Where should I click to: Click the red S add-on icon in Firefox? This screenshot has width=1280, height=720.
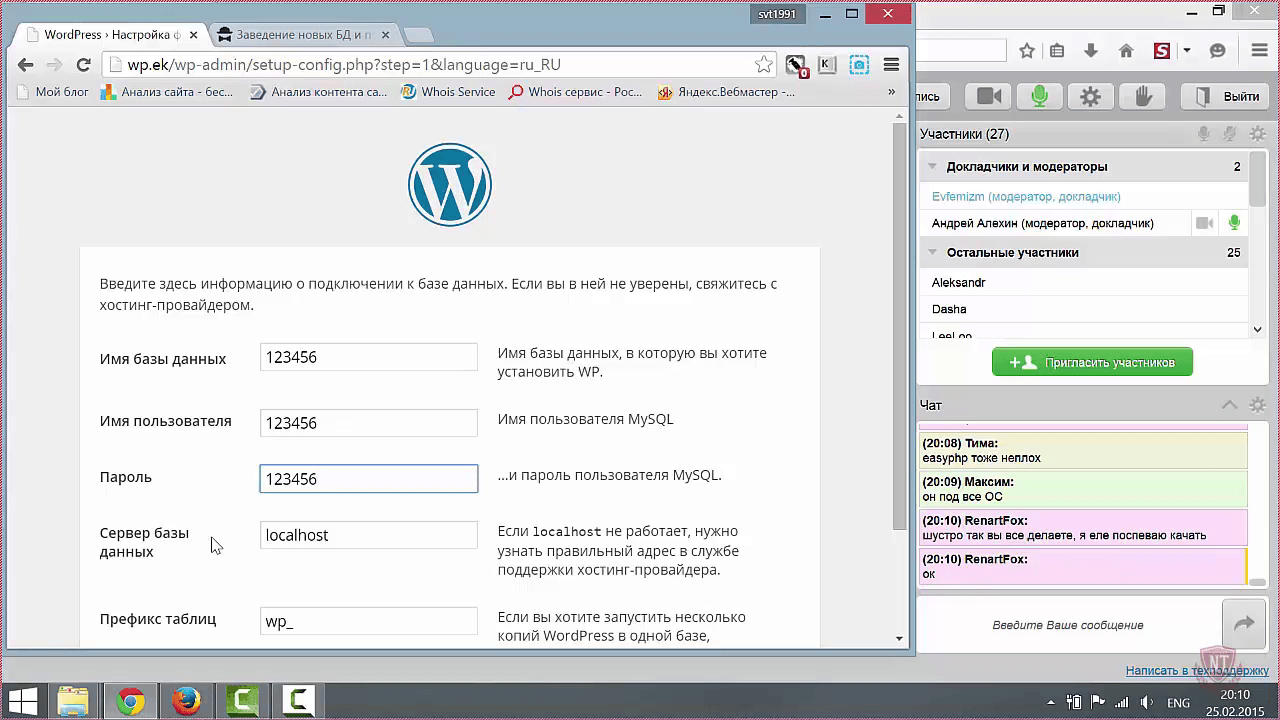click(1162, 51)
